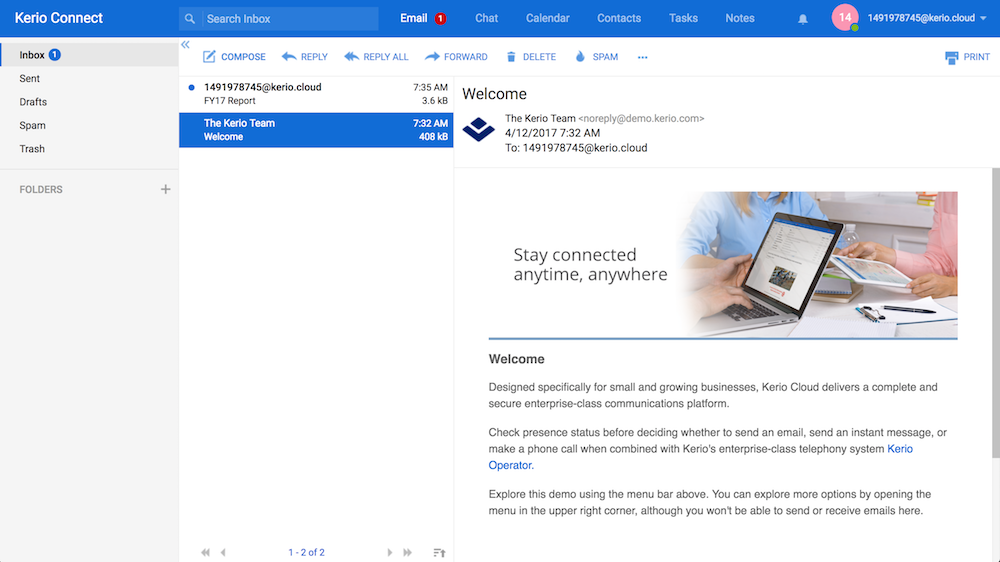Click the FOLDERS section header
Screen dimensions: 1000x562
point(41,189)
